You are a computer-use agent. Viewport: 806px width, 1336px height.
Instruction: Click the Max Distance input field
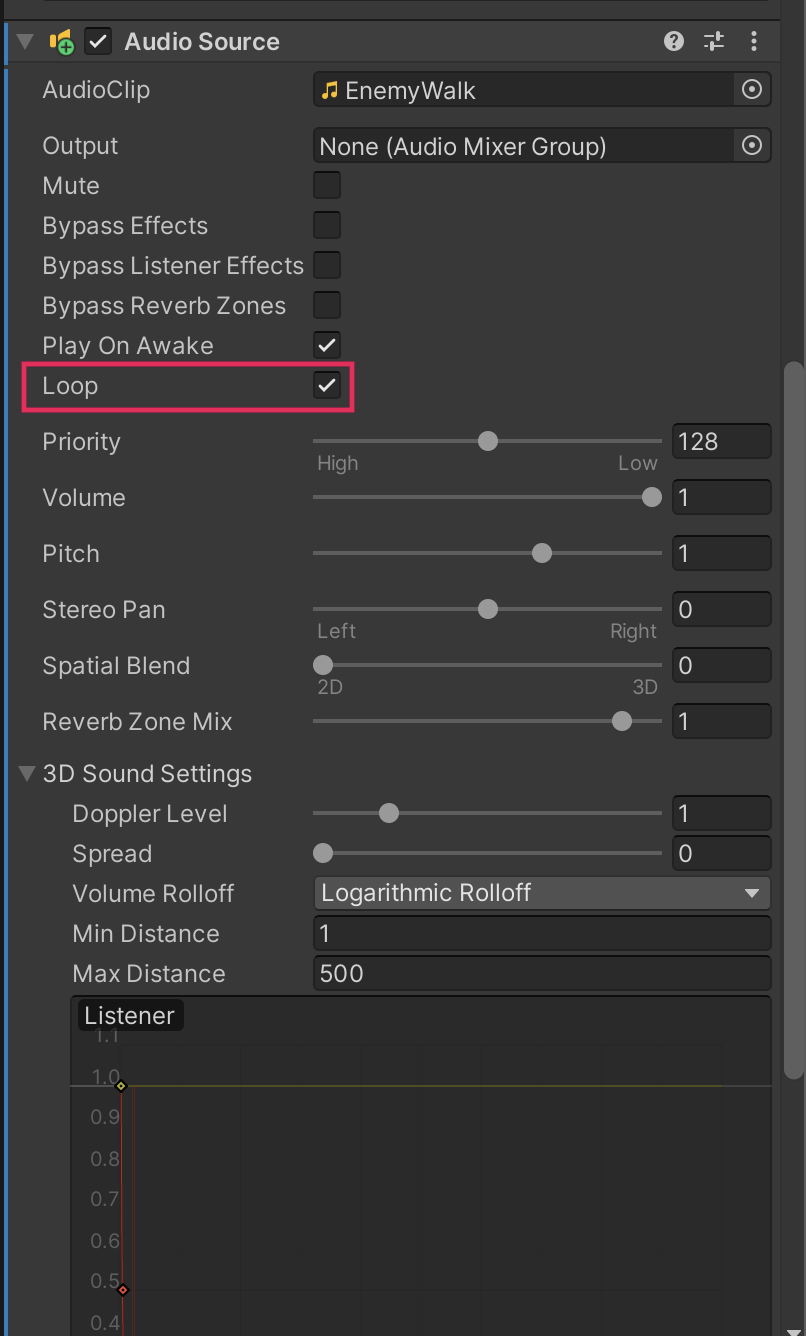click(541, 973)
